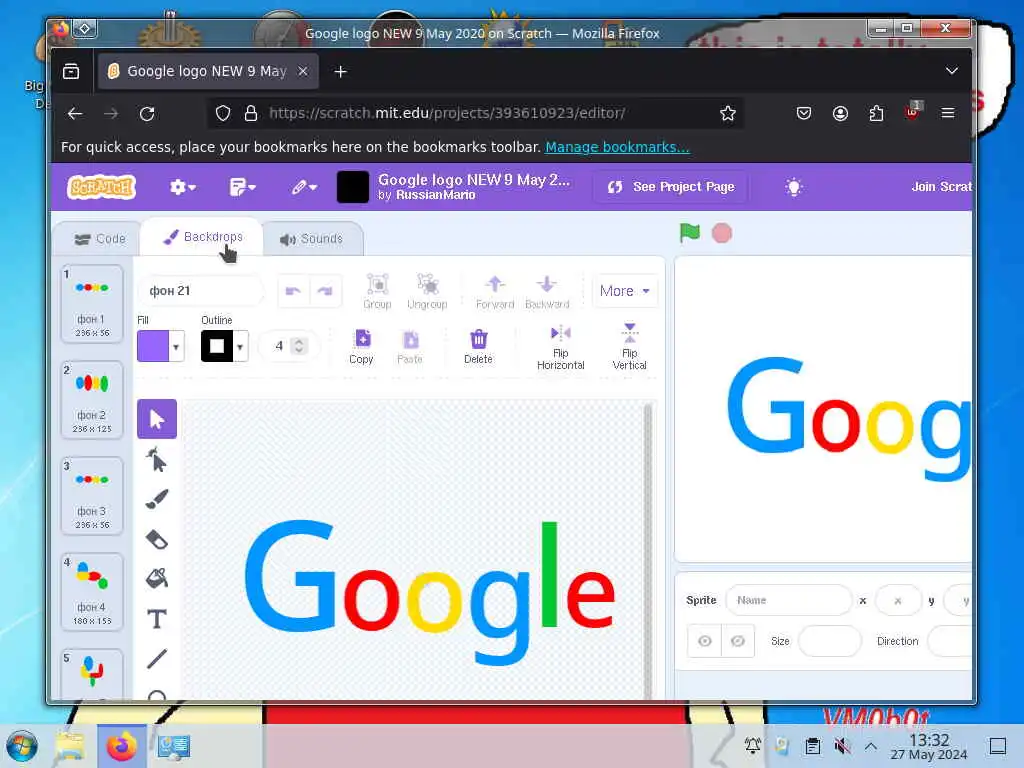Screen dimensions: 1024x768
Task: Open File Explorer from taskbar
Action: click(70, 746)
